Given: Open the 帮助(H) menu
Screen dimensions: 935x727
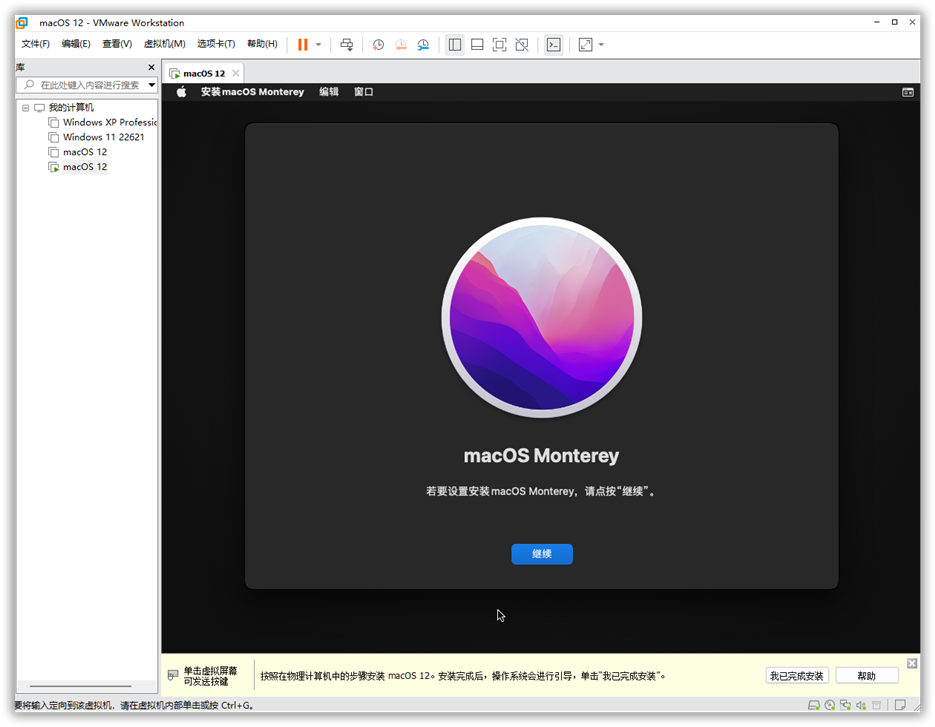Looking at the screenshot, I should [x=262, y=44].
